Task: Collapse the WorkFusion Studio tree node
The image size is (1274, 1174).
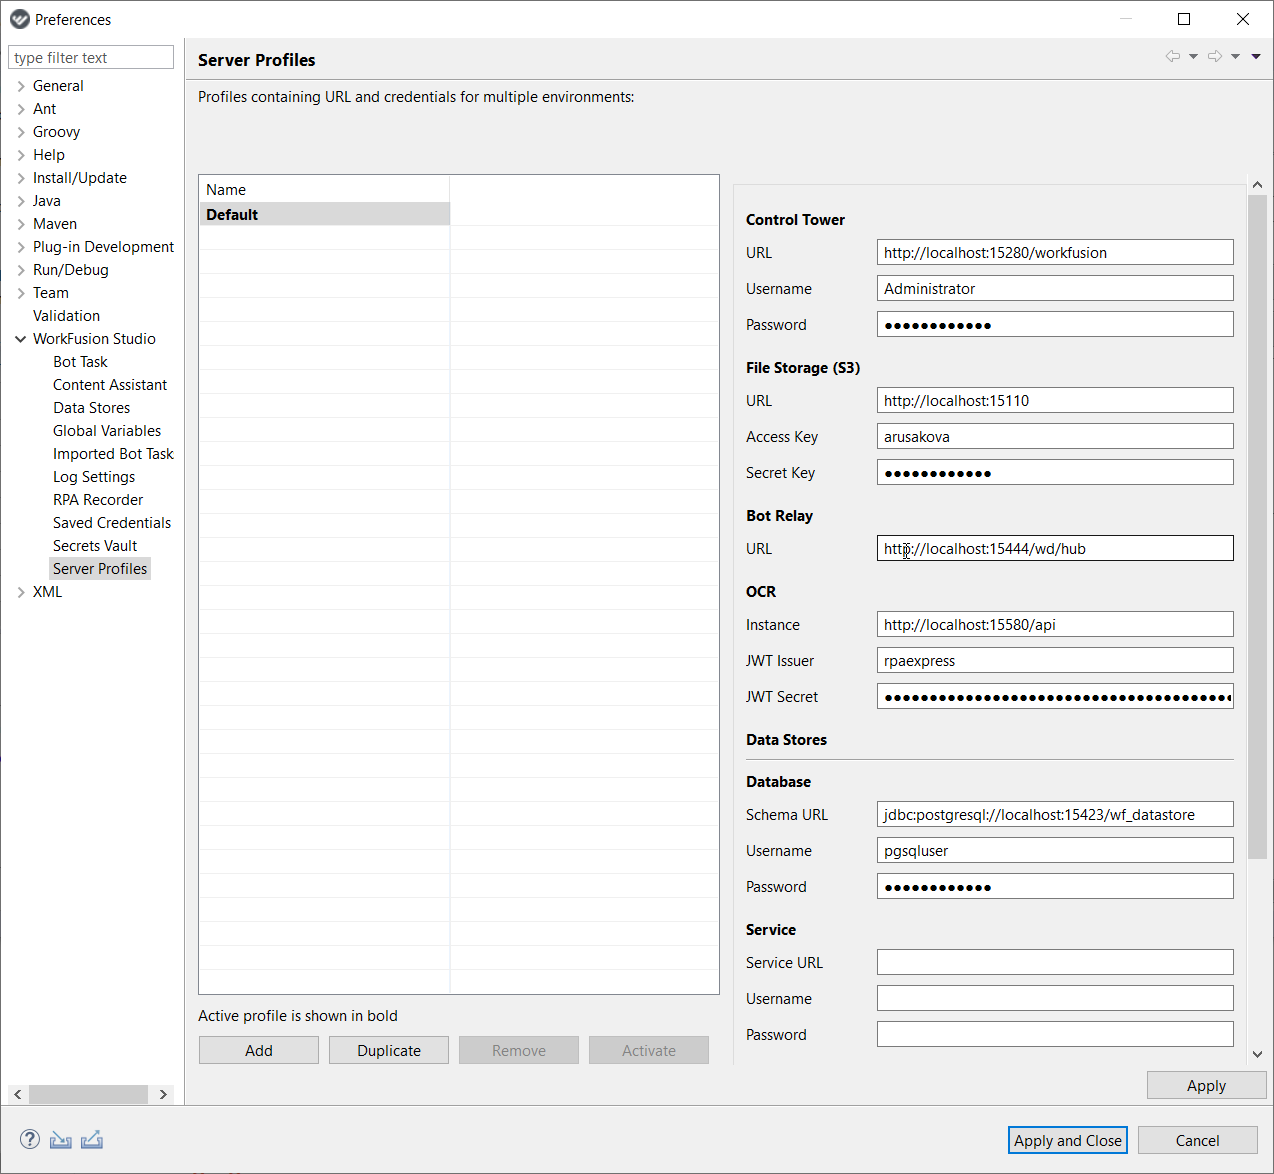Action: 21,339
